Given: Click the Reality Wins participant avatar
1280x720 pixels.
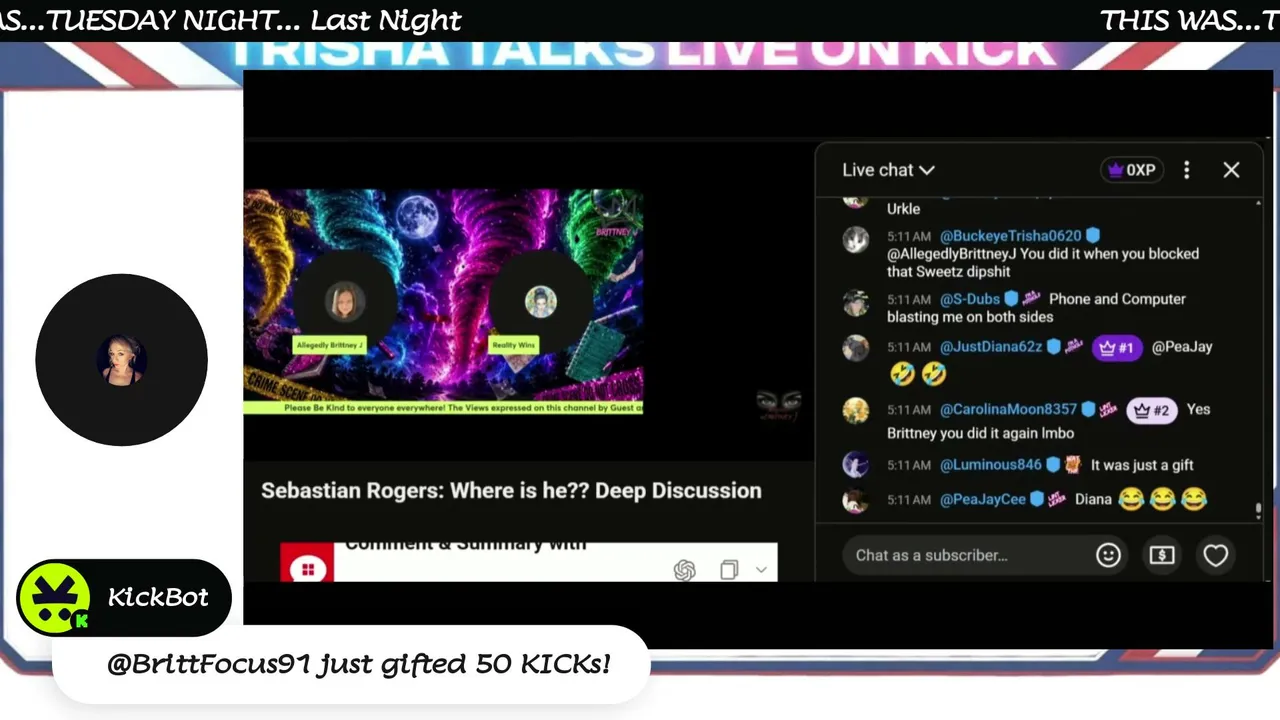Looking at the screenshot, I should point(541,301).
